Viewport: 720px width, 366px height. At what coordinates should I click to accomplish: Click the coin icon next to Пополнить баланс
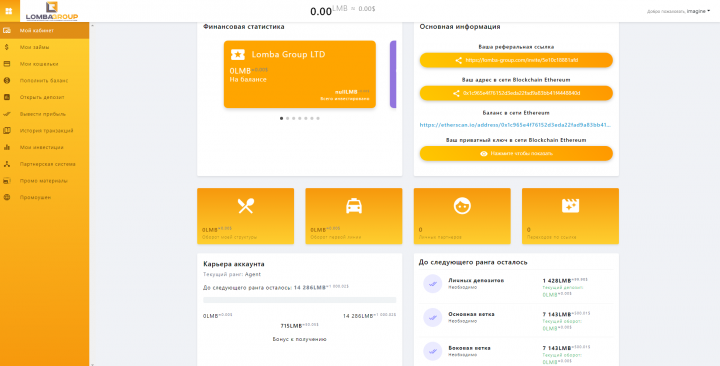click(x=7, y=80)
